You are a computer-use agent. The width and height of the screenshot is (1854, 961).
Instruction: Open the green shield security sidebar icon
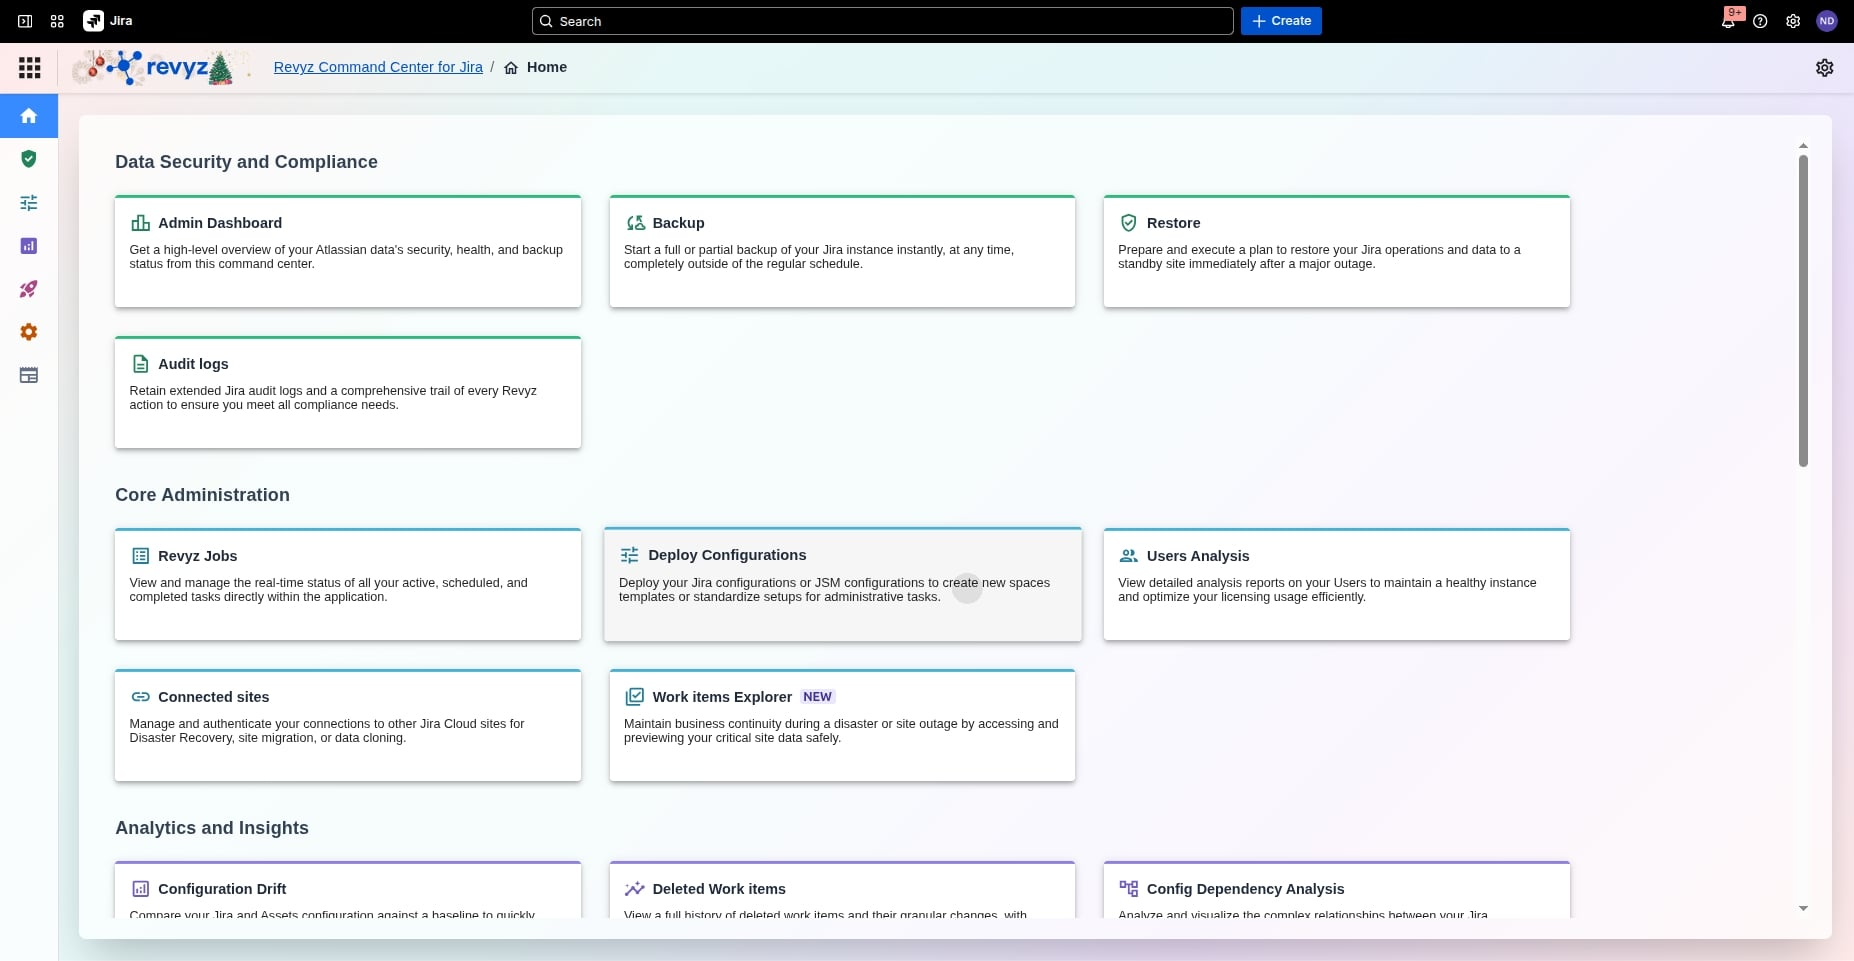(29, 159)
